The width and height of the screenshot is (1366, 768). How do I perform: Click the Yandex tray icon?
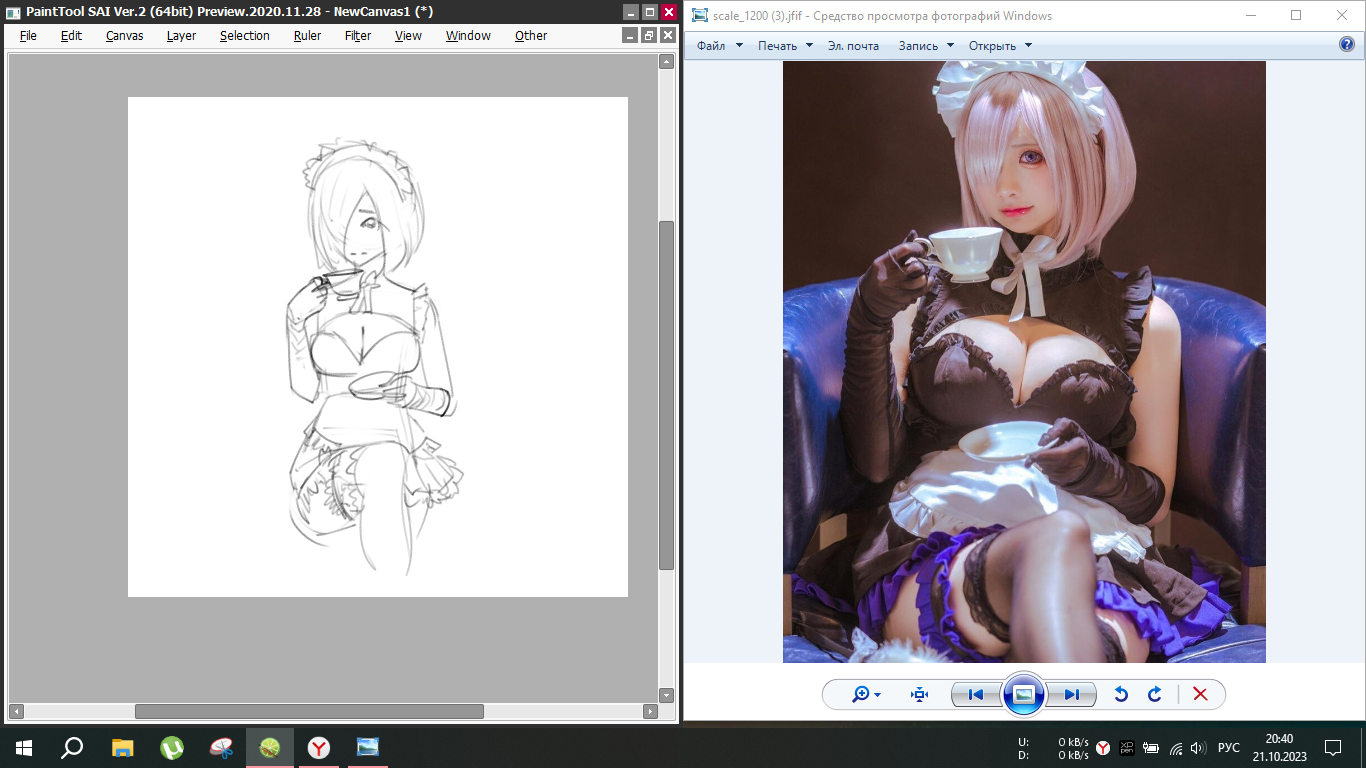point(1103,748)
